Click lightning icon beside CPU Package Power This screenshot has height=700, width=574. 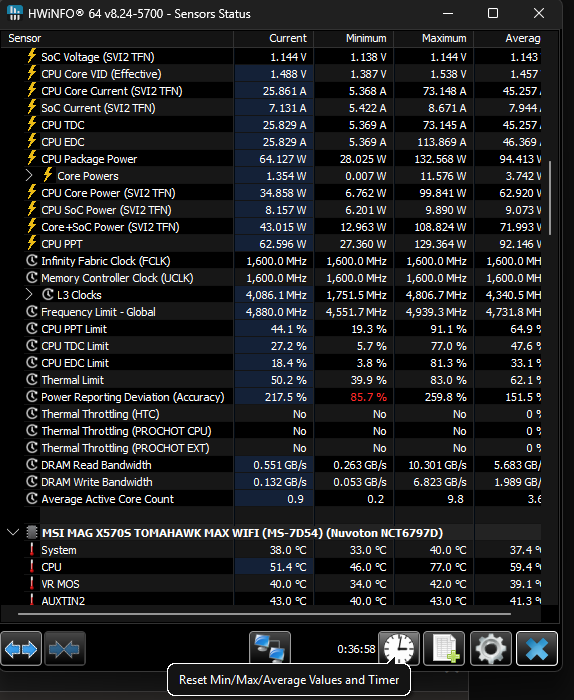pyautogui.click(x=32, y=158)
